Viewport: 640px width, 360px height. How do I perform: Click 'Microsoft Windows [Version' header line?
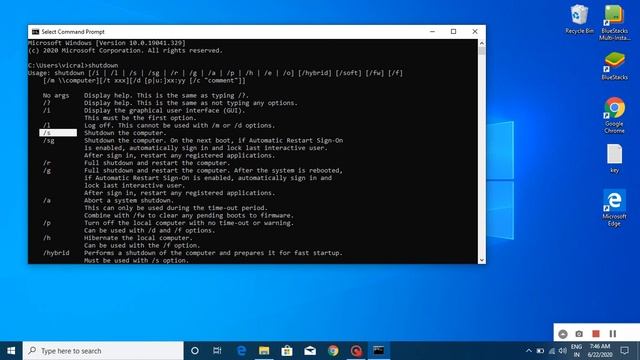107,43
